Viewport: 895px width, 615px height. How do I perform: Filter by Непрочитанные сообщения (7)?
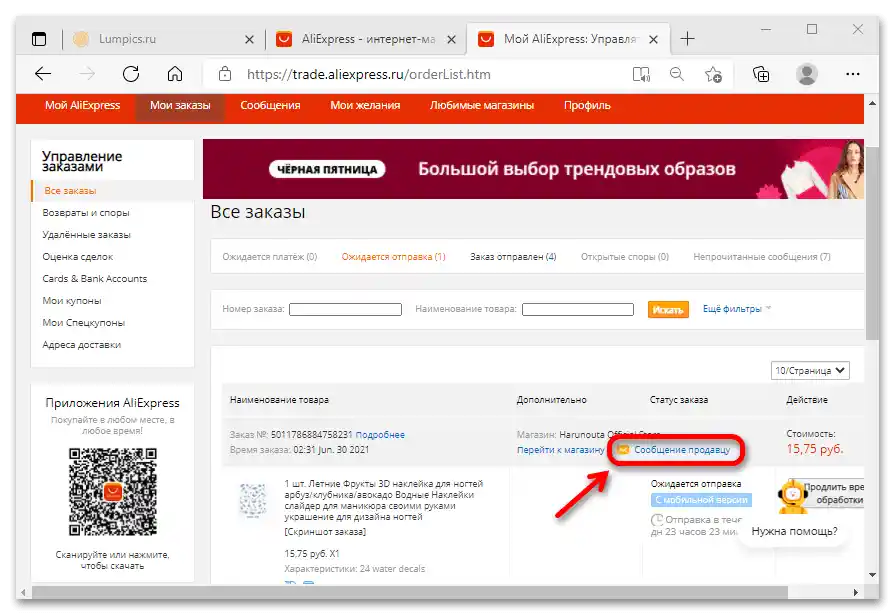click(x=761, y=257)
